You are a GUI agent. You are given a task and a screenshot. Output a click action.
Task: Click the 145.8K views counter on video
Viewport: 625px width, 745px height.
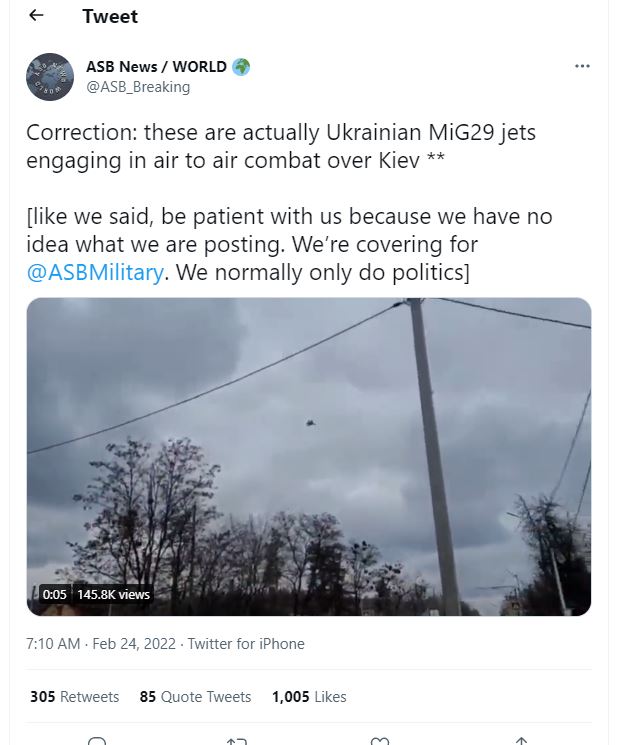tap(113, 594)
